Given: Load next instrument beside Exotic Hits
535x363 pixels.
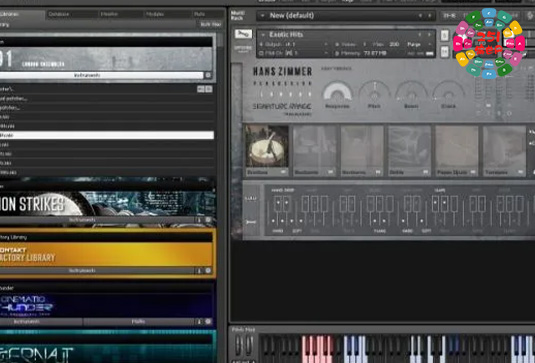Looking at the screenshot, I should point(429,34).
